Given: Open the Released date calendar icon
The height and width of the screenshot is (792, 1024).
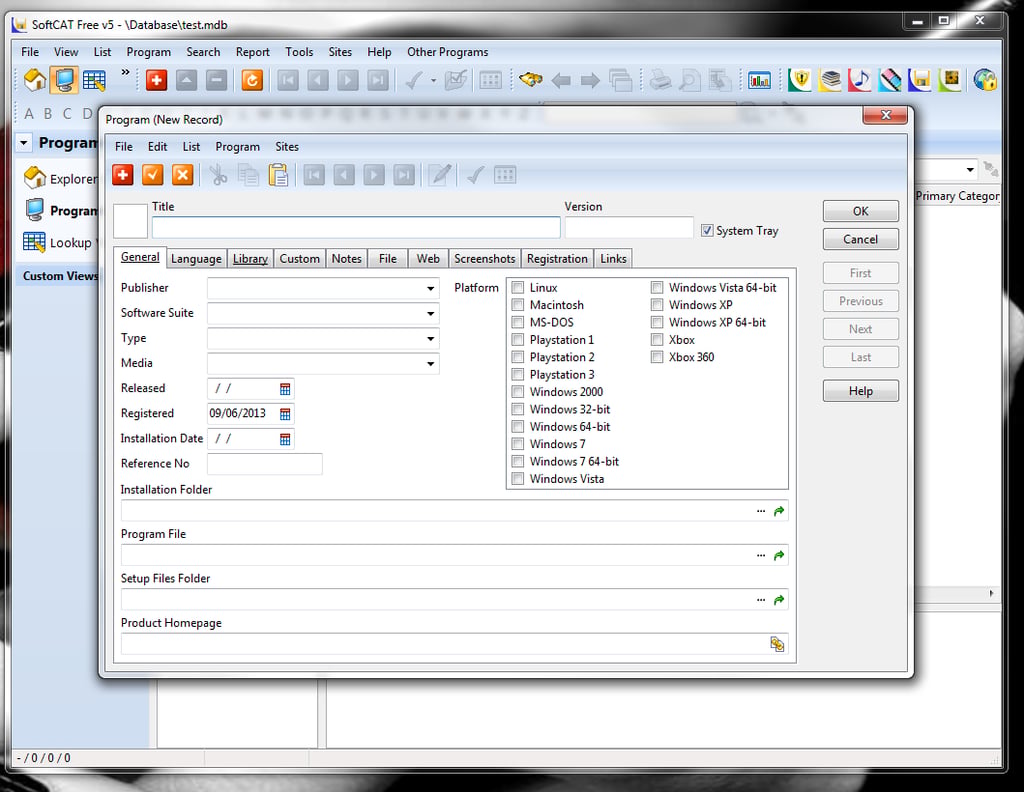Looking at the screenshot, I should tap(285, 389).
